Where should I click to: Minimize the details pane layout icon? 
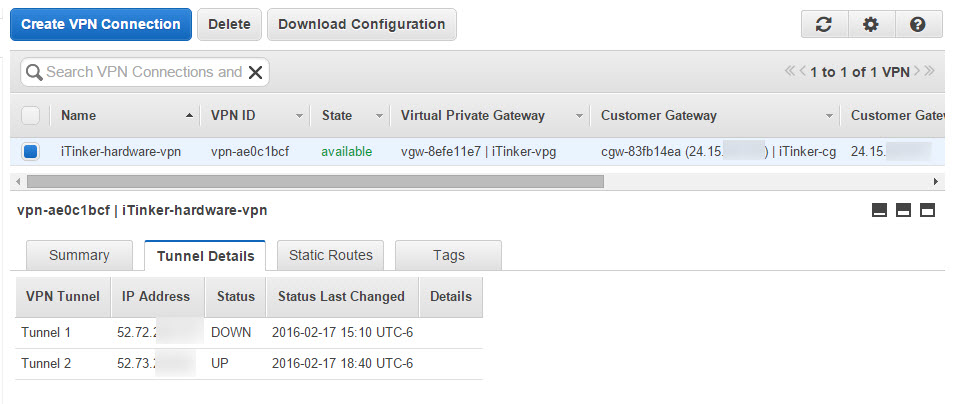click(x=880, y=210)
